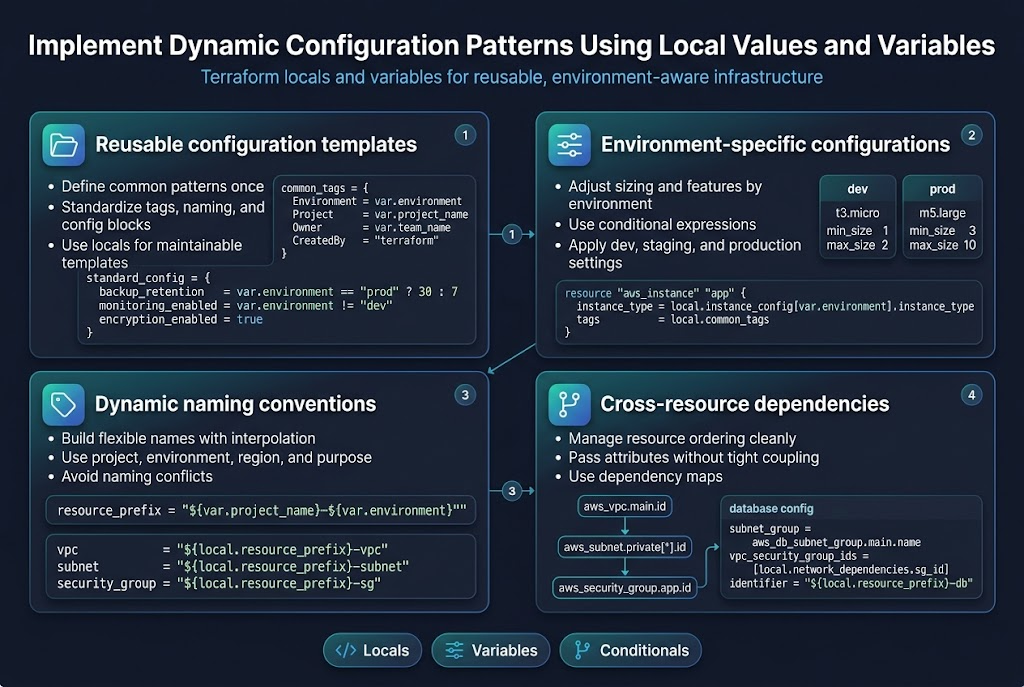Click the Variables button at the bottom
This screenshot has width=1024, height=687.
click(x=490, y=650)
